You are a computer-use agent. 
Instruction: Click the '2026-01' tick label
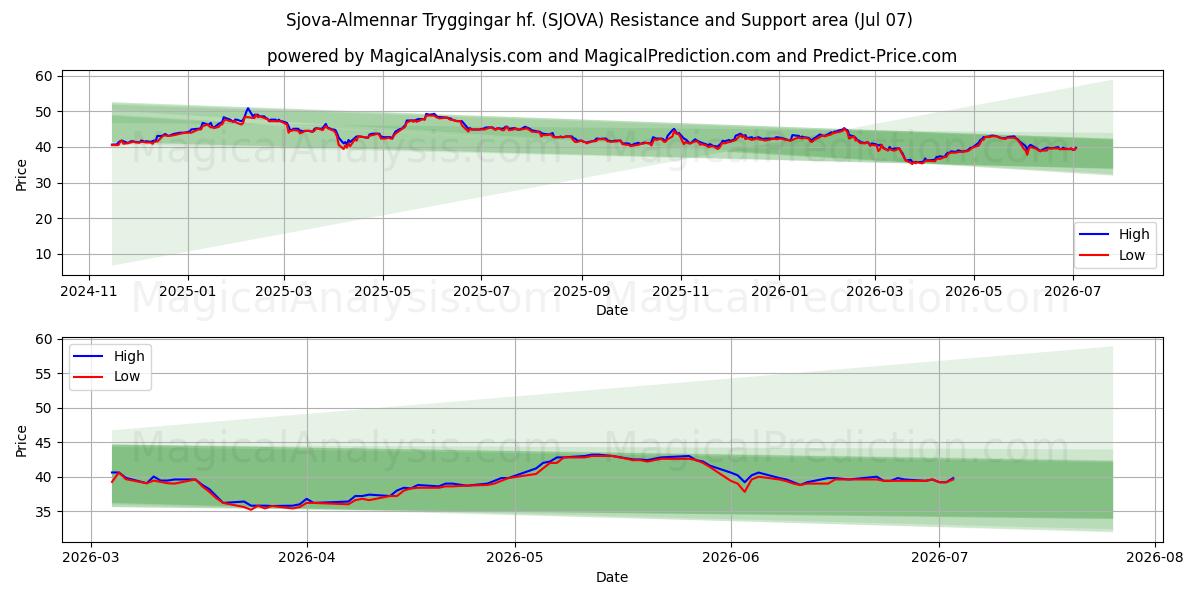click(x=778, y=291)
